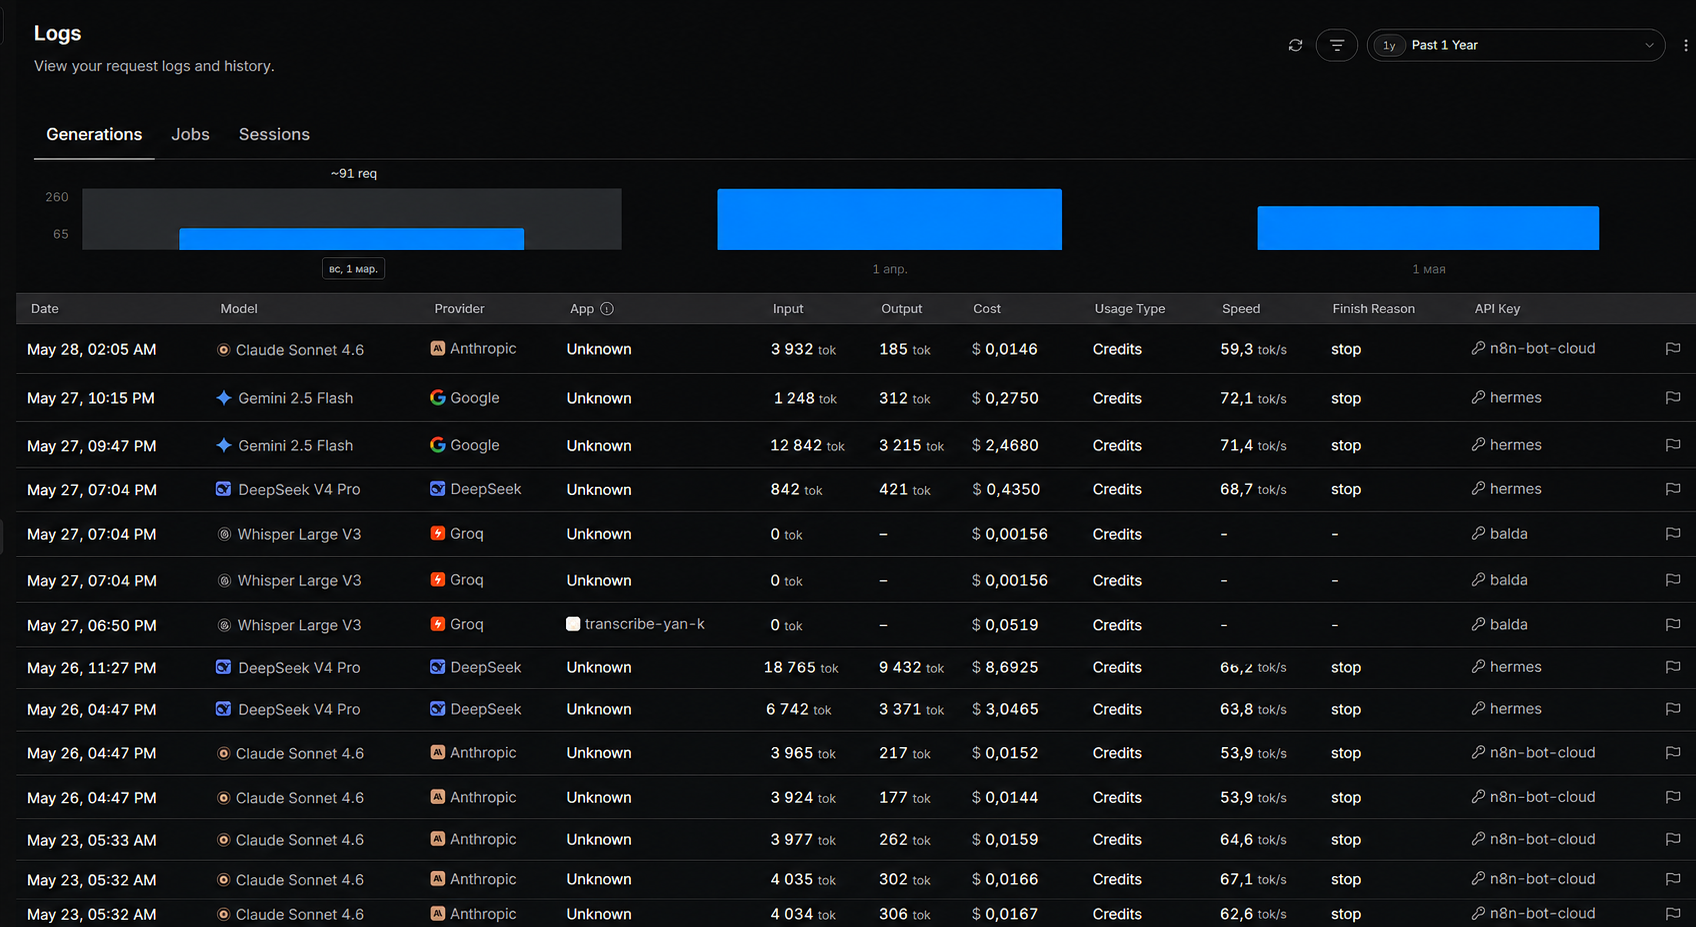Switch to the Jobs tab

click(x=190, y=134)
